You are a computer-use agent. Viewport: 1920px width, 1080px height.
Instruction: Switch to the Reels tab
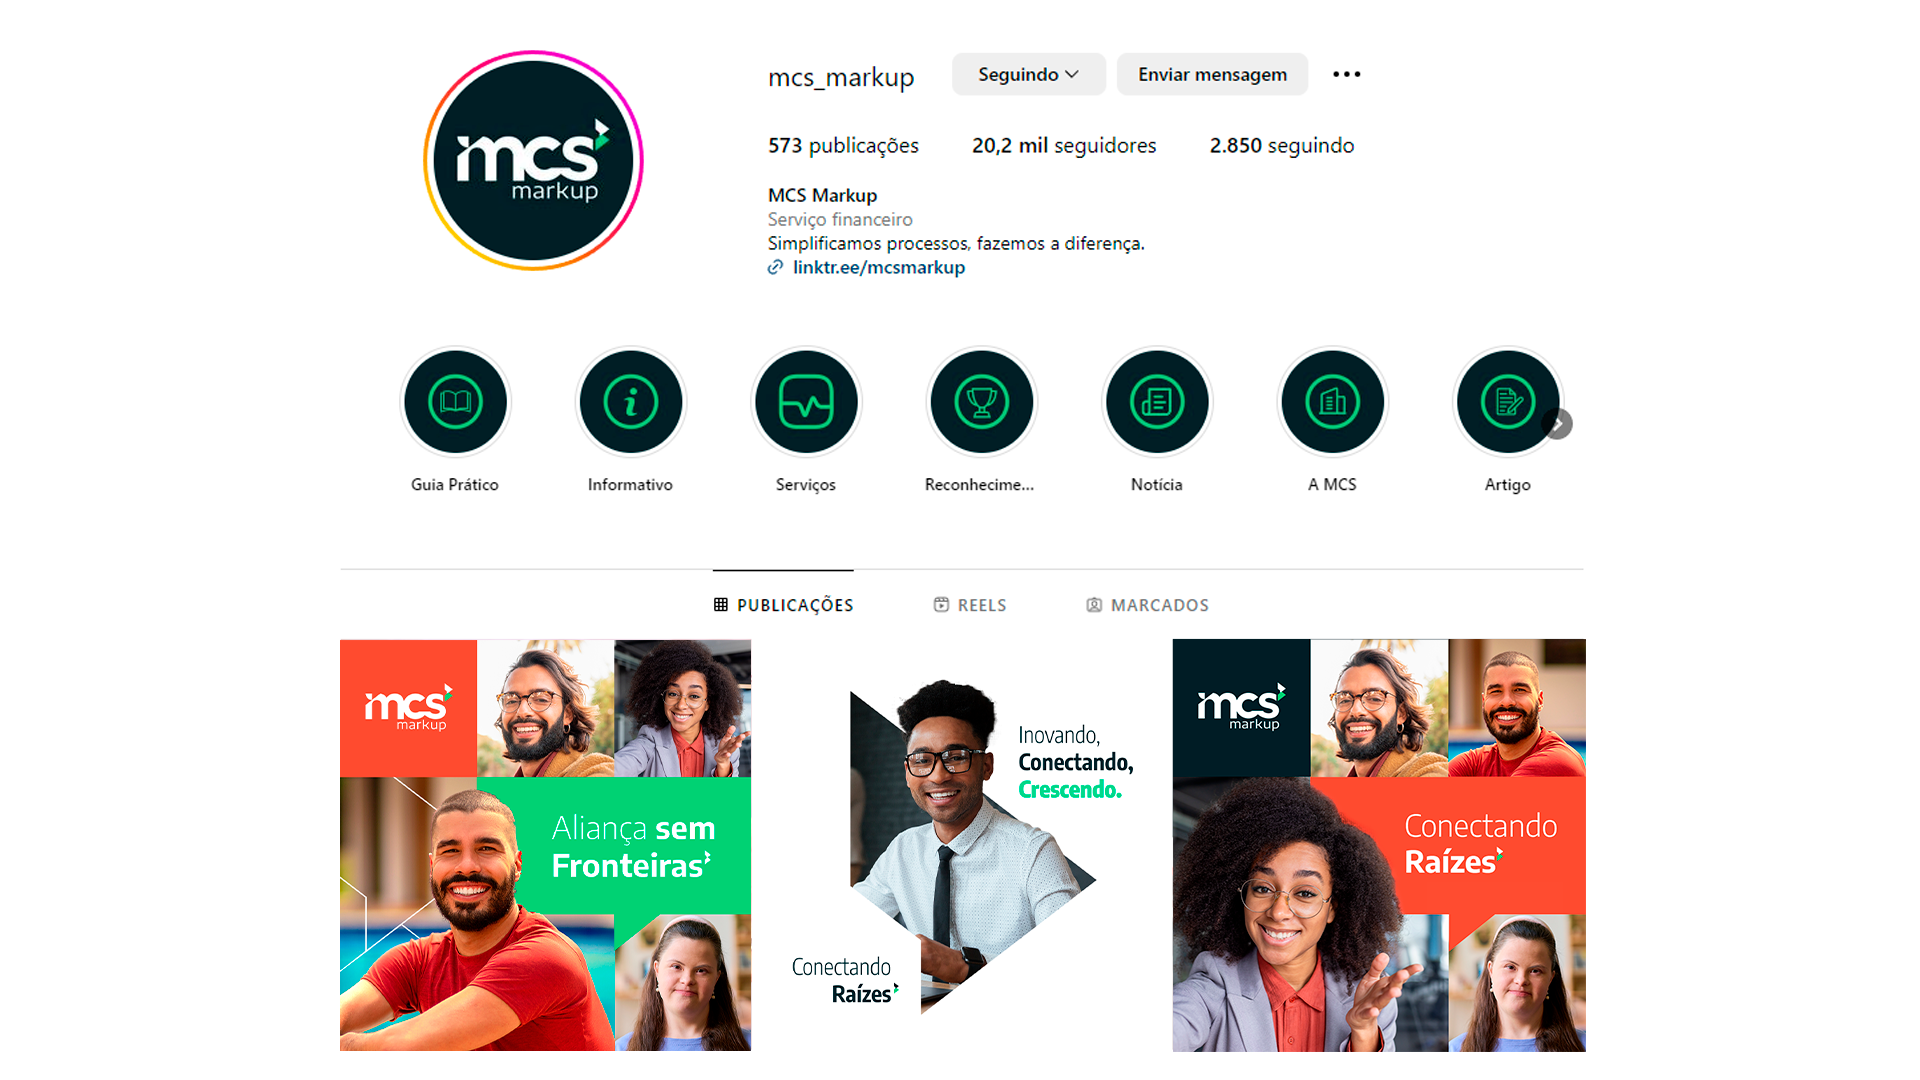pyautogui.click(x=970, y=605)
